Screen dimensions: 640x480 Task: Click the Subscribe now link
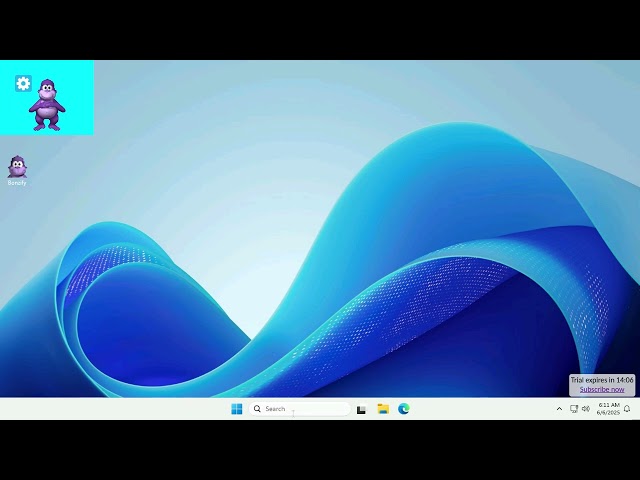[x=602, y=389]
